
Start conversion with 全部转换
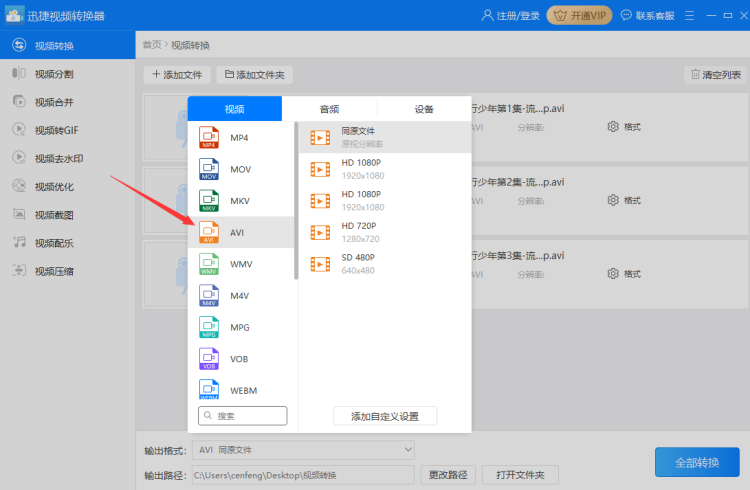[x=697, y=462]
